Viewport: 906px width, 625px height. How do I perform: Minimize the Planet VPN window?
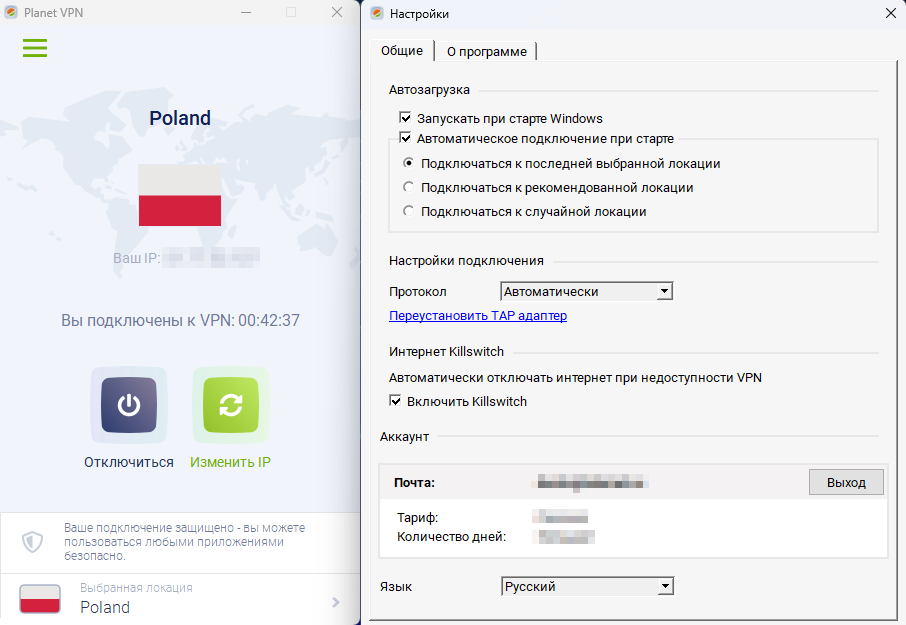(x=246, y=12)
